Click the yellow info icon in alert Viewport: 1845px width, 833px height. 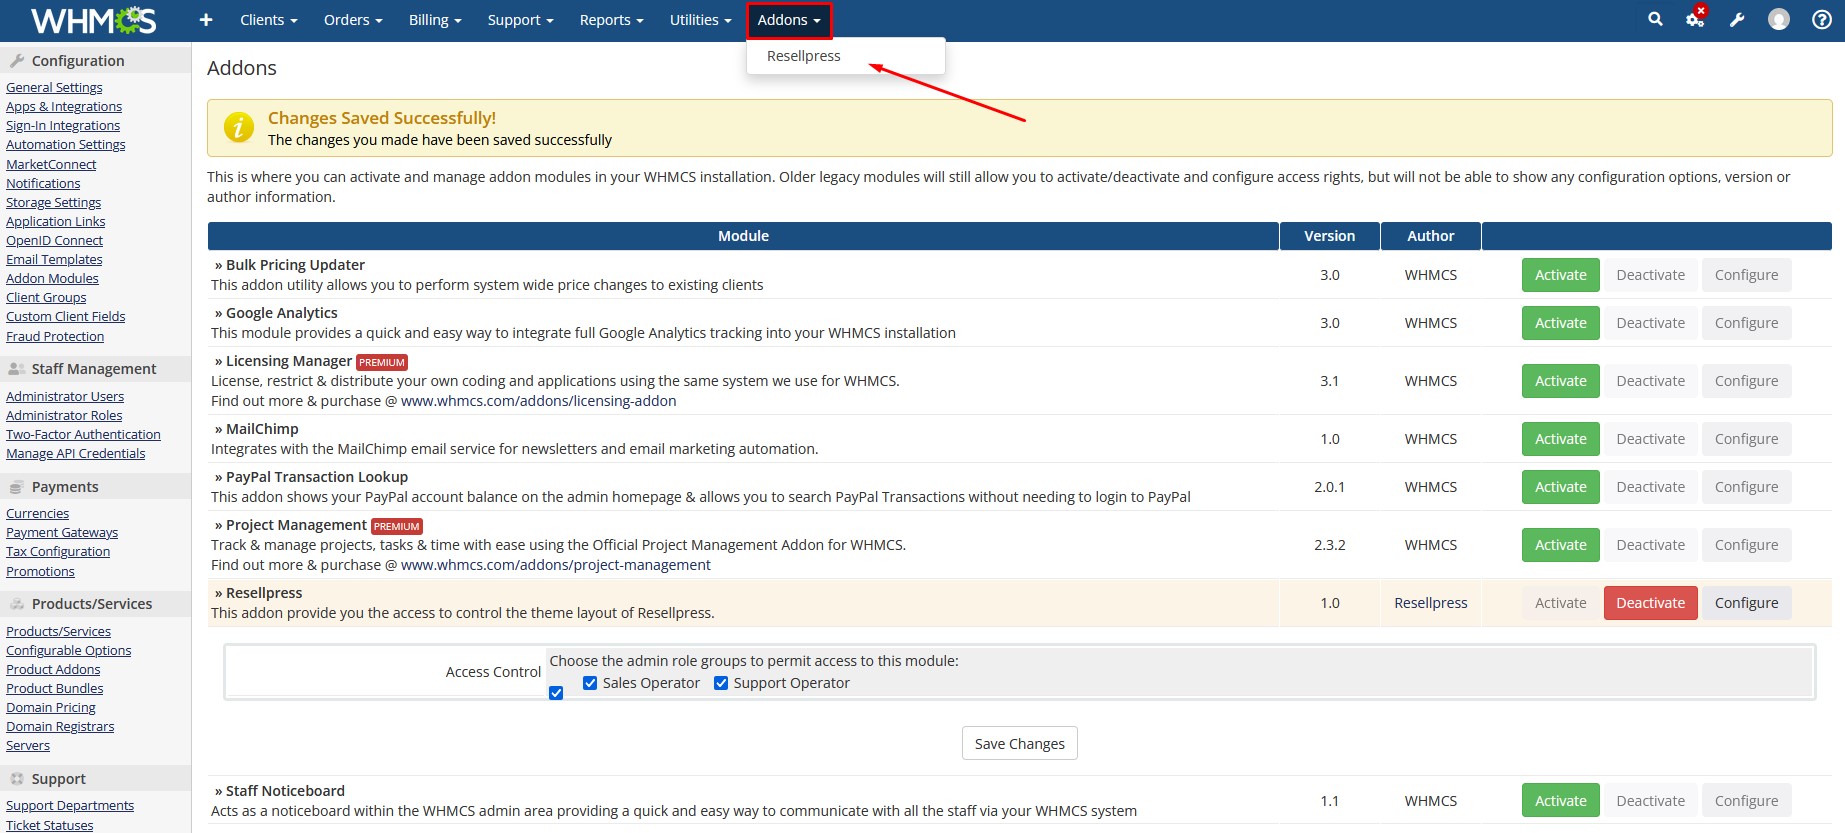click(238, 128)
